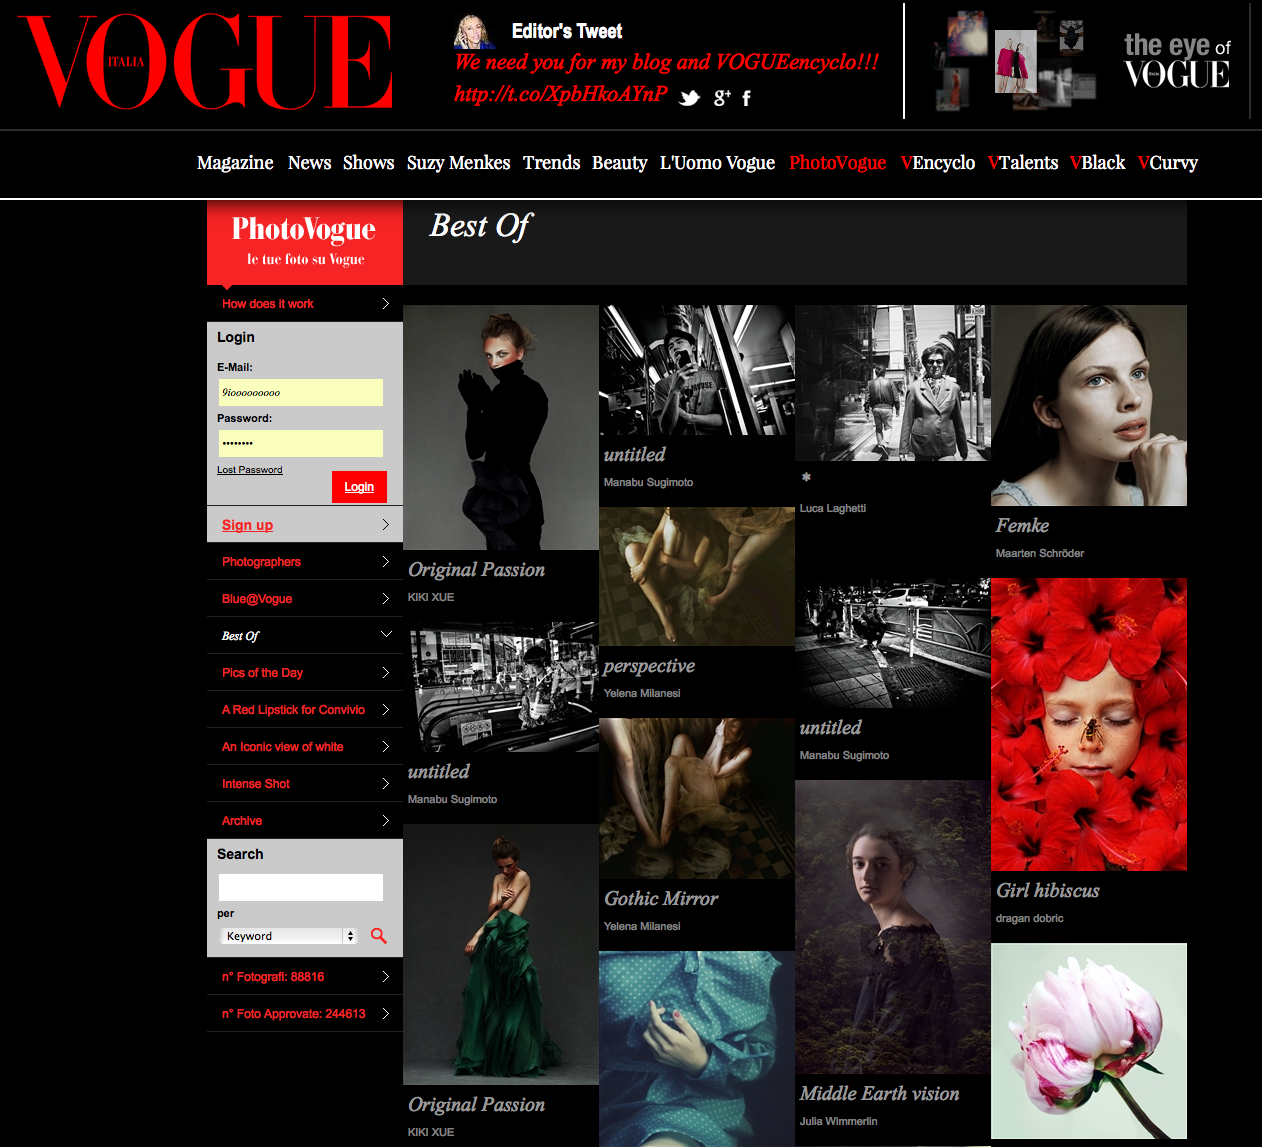Image resolution: width=1262 pixels, height=1147 pixels.
Task: Open Pics of the Day link
Action: (262, 673)
